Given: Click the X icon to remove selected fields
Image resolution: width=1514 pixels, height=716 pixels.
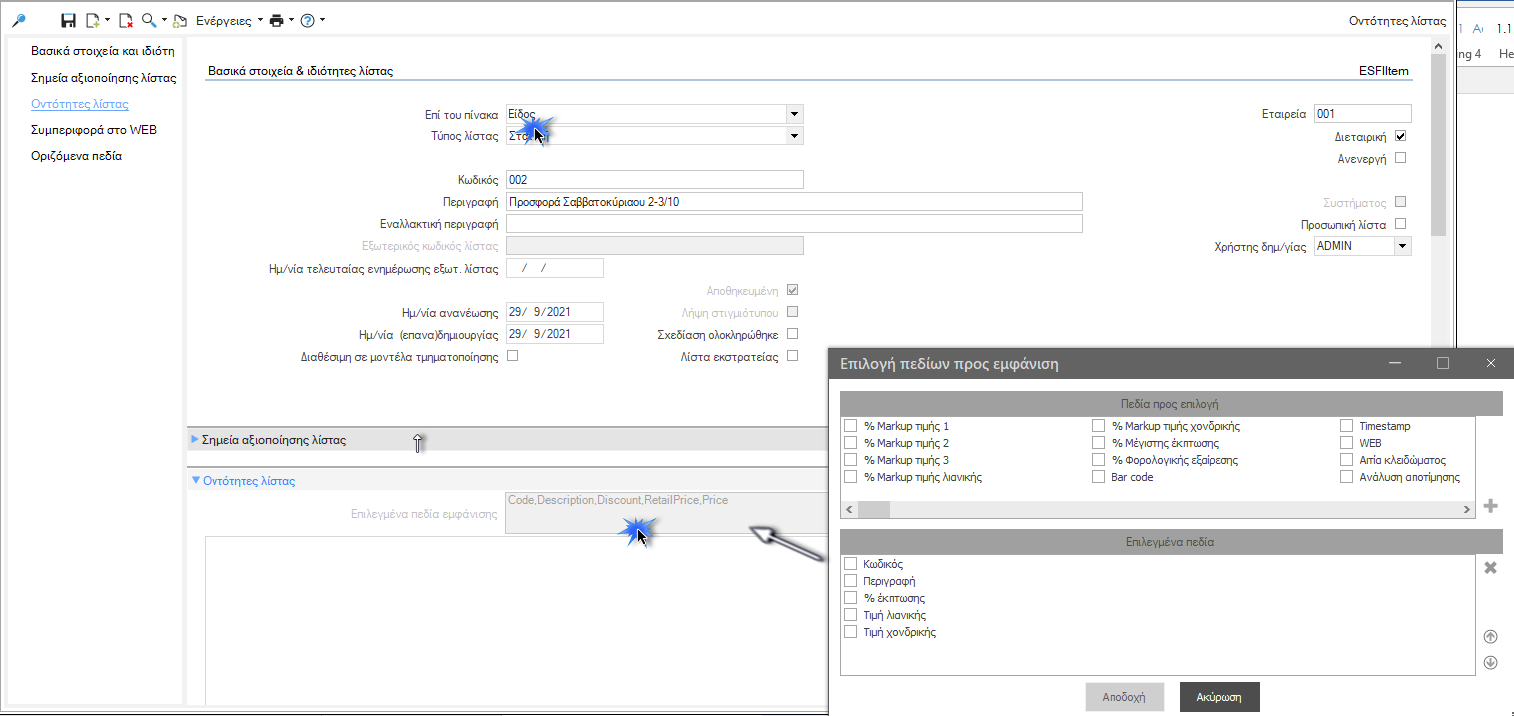Looking at the screenshot, I should tap(1490, 567).
